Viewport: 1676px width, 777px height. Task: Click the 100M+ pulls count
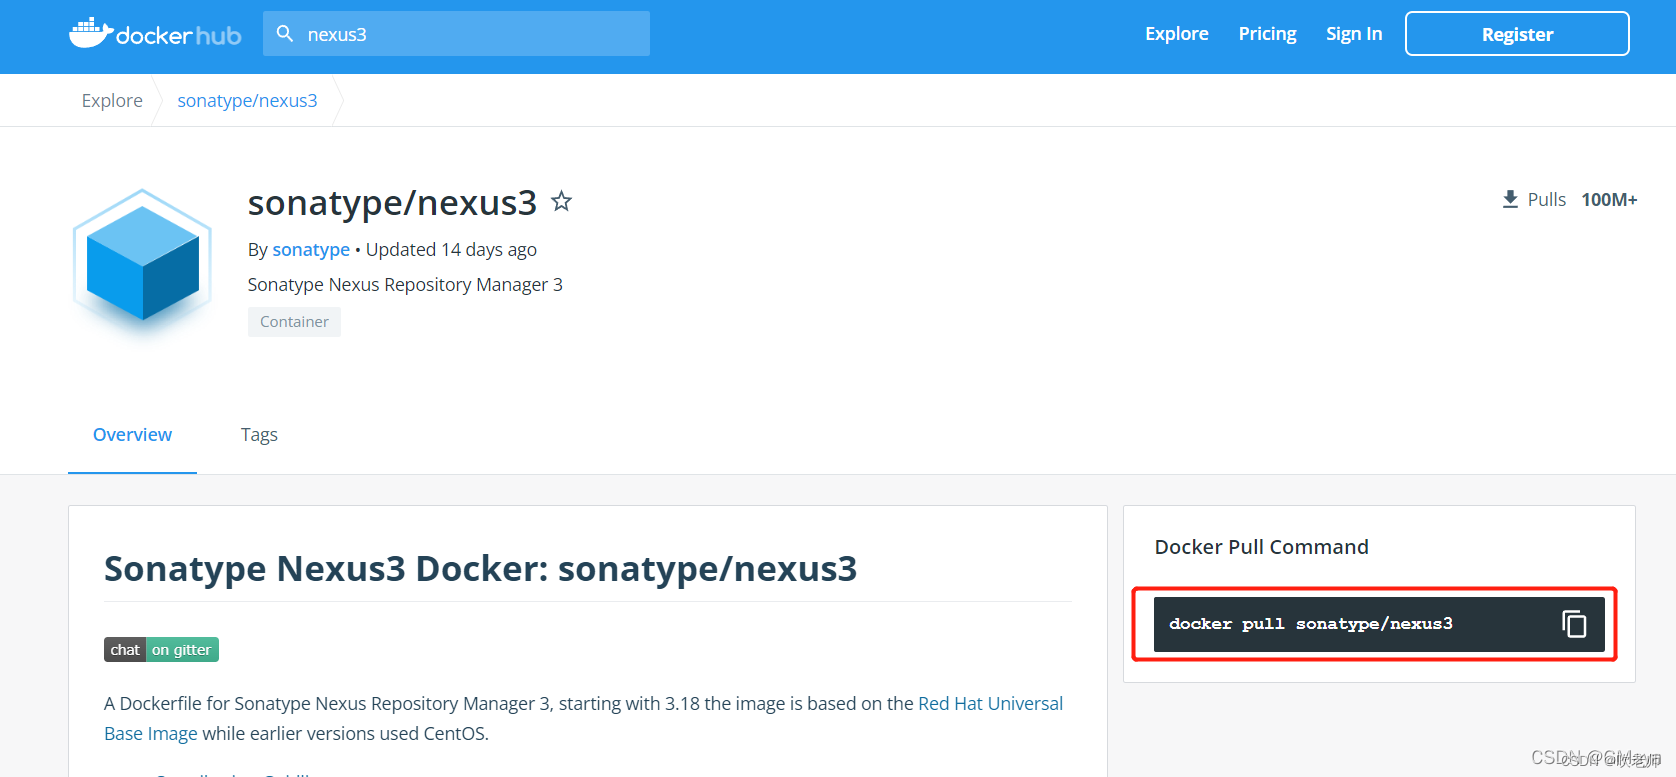pos(1609,200)
